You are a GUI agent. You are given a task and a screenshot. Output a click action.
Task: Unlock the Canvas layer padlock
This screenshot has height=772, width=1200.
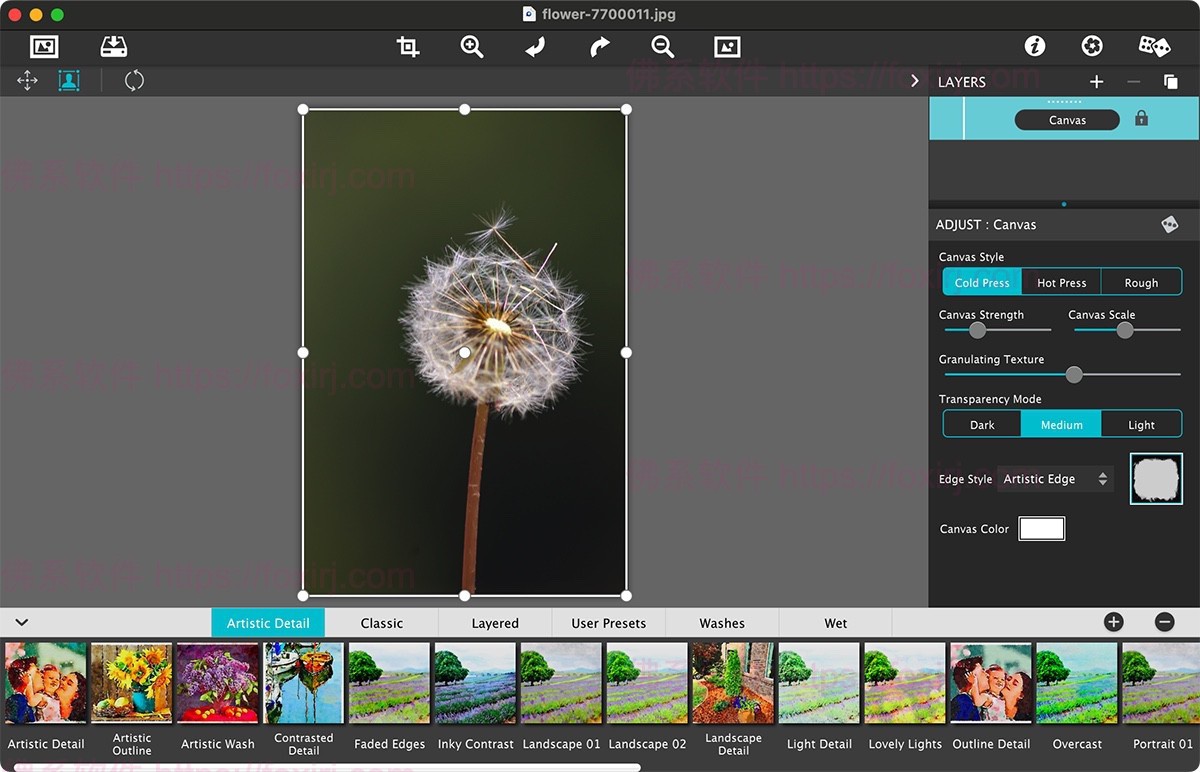(1140, 119)
